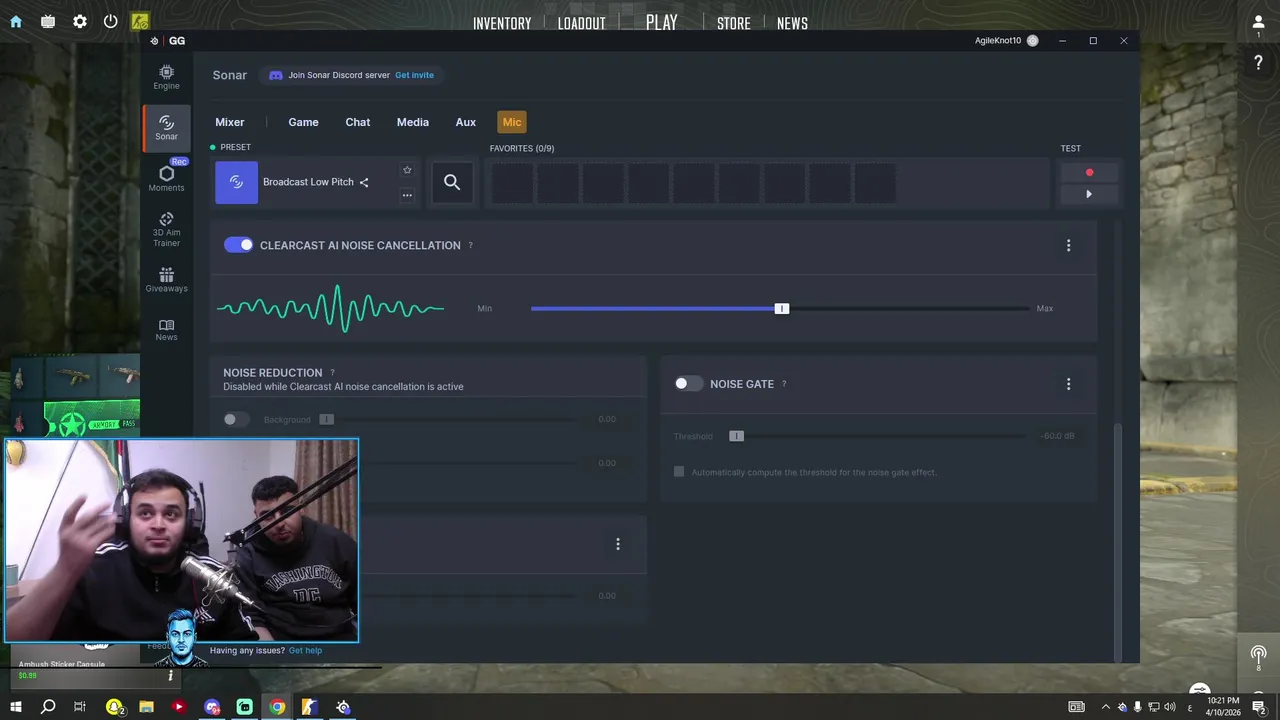Image resolution: width=1280 pixels, height=720 pixels.
Task: Switch to the Media tab
Action: (x=413, y=122)
